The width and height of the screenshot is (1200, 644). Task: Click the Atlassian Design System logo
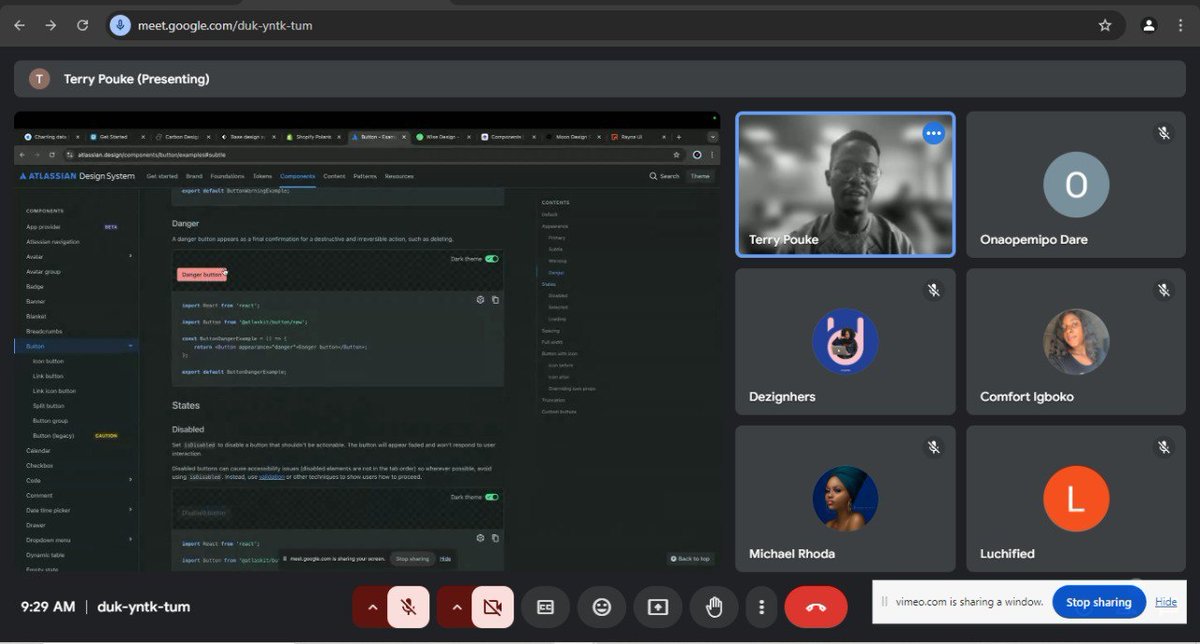click(76, 176)
